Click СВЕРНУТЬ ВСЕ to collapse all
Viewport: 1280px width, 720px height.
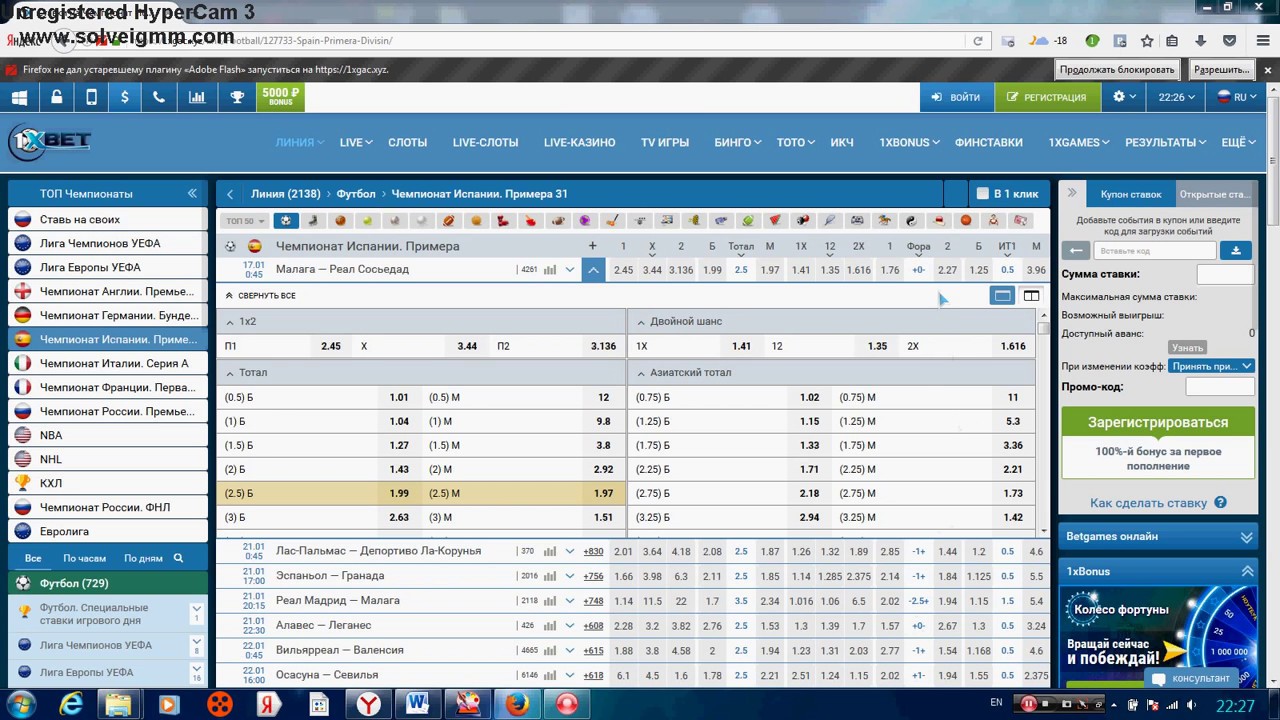coord(260,296)
